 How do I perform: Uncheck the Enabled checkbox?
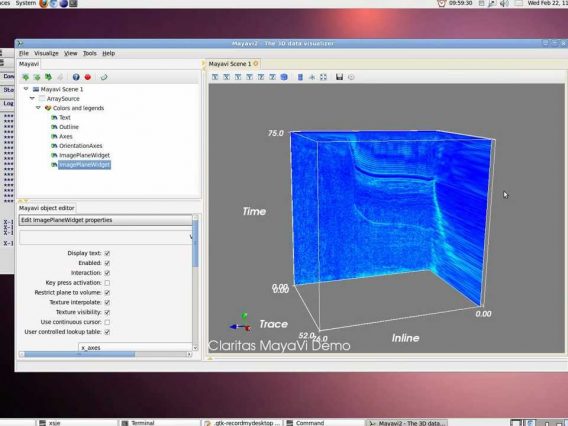pos(107,263)
